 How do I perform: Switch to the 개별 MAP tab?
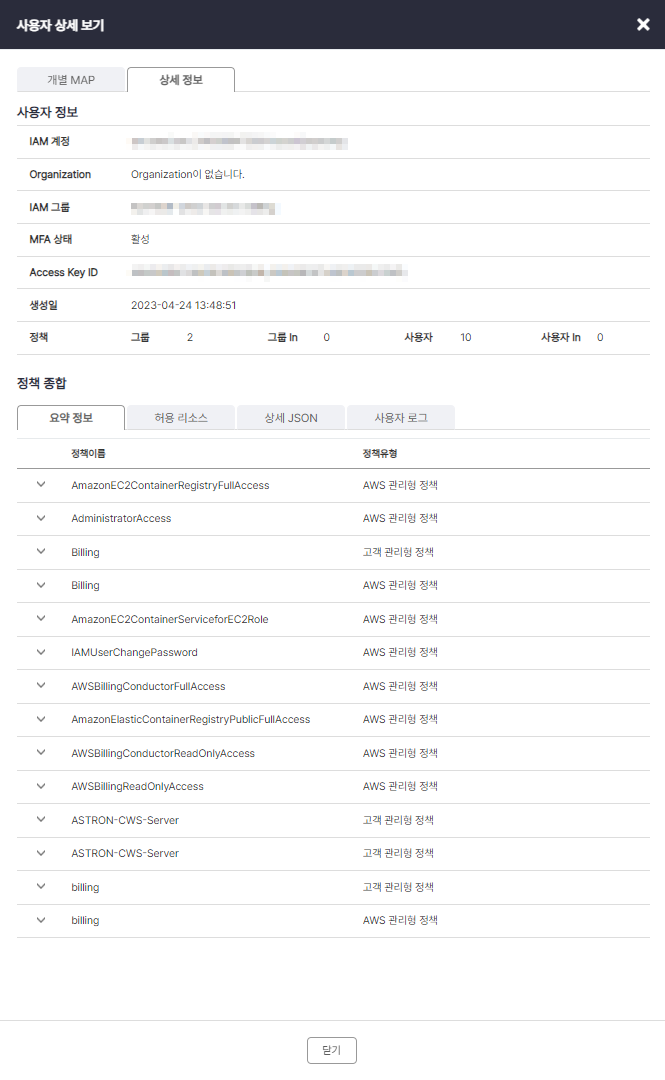pyautogui.click(x=71, y=79)
